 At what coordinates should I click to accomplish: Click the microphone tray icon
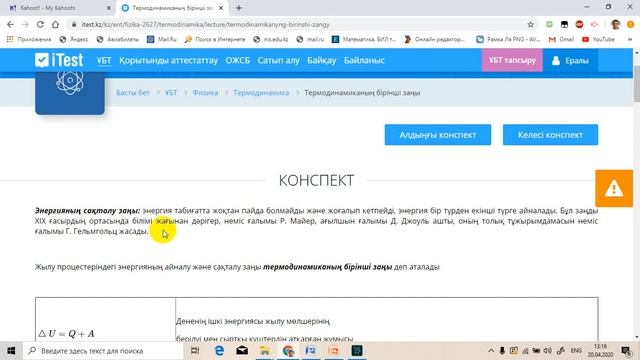(502, 351)
